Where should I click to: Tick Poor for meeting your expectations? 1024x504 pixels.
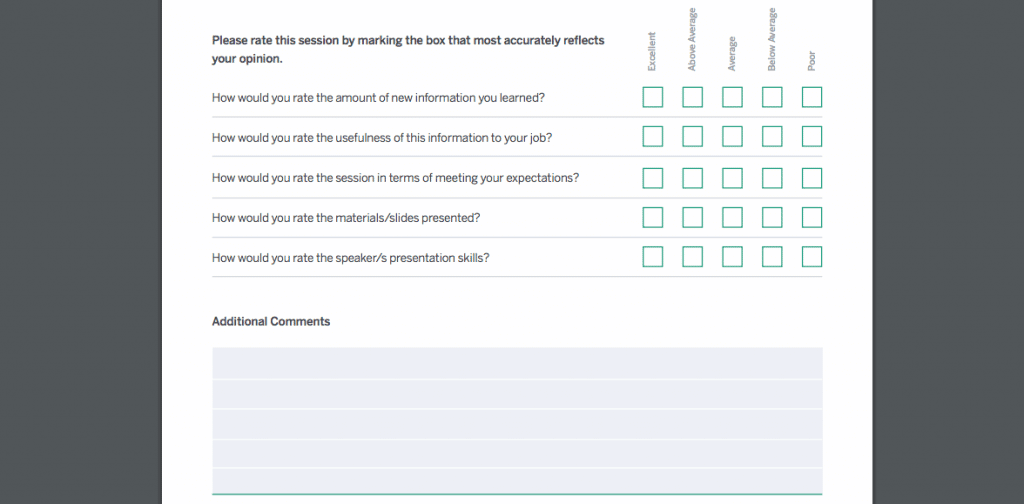pyautogui.click(x=812, y=178)
